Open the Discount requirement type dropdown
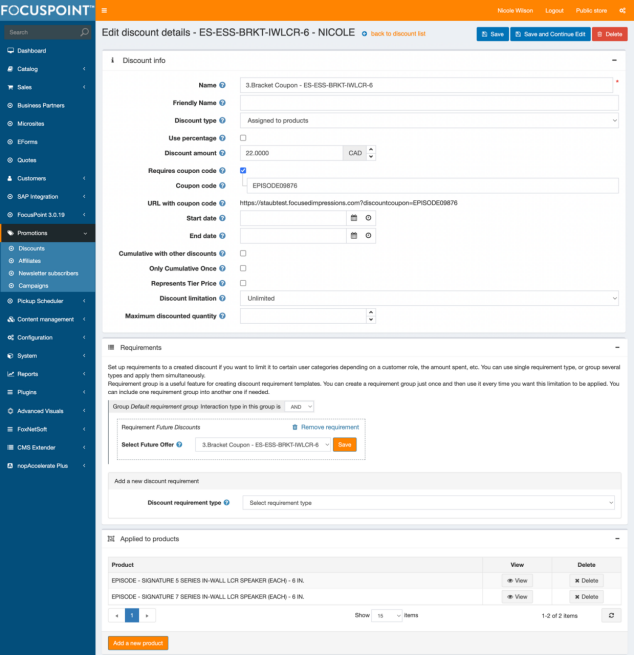Image resolution: width=634 pixels, height=656 pixels. [429, 503]
